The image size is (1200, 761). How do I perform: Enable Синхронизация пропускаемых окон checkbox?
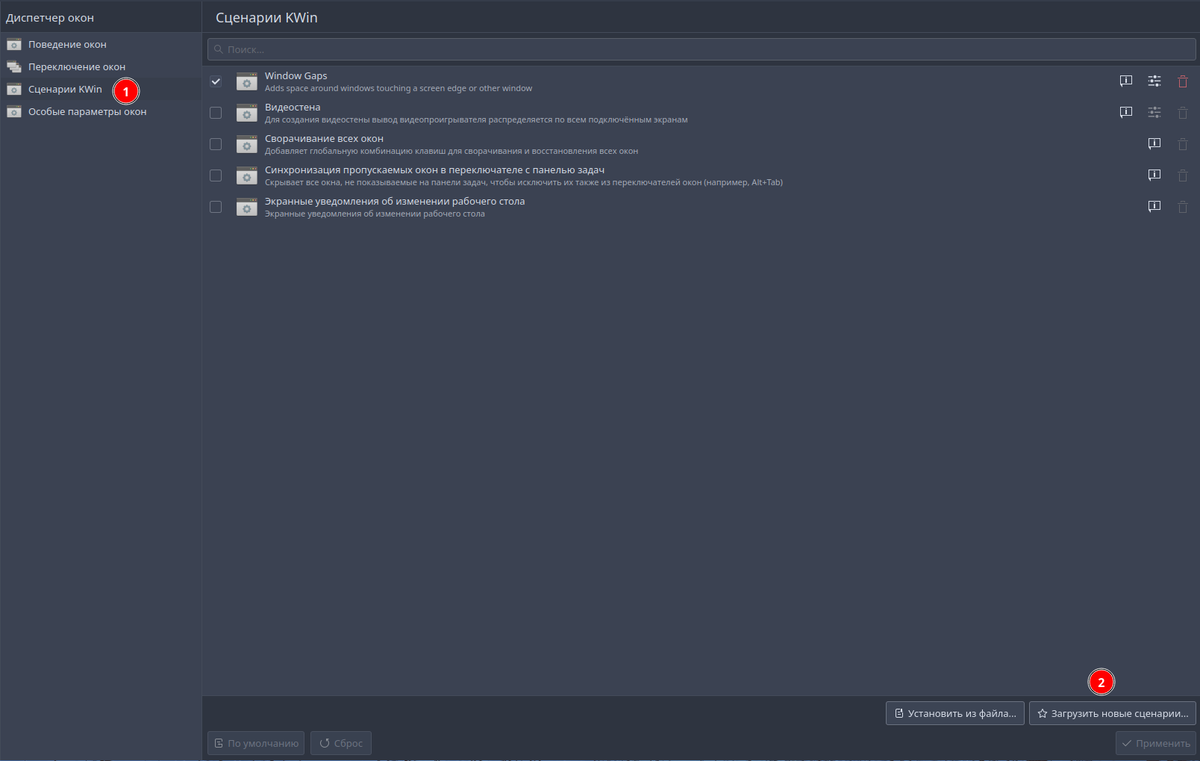tap(216, 175)
